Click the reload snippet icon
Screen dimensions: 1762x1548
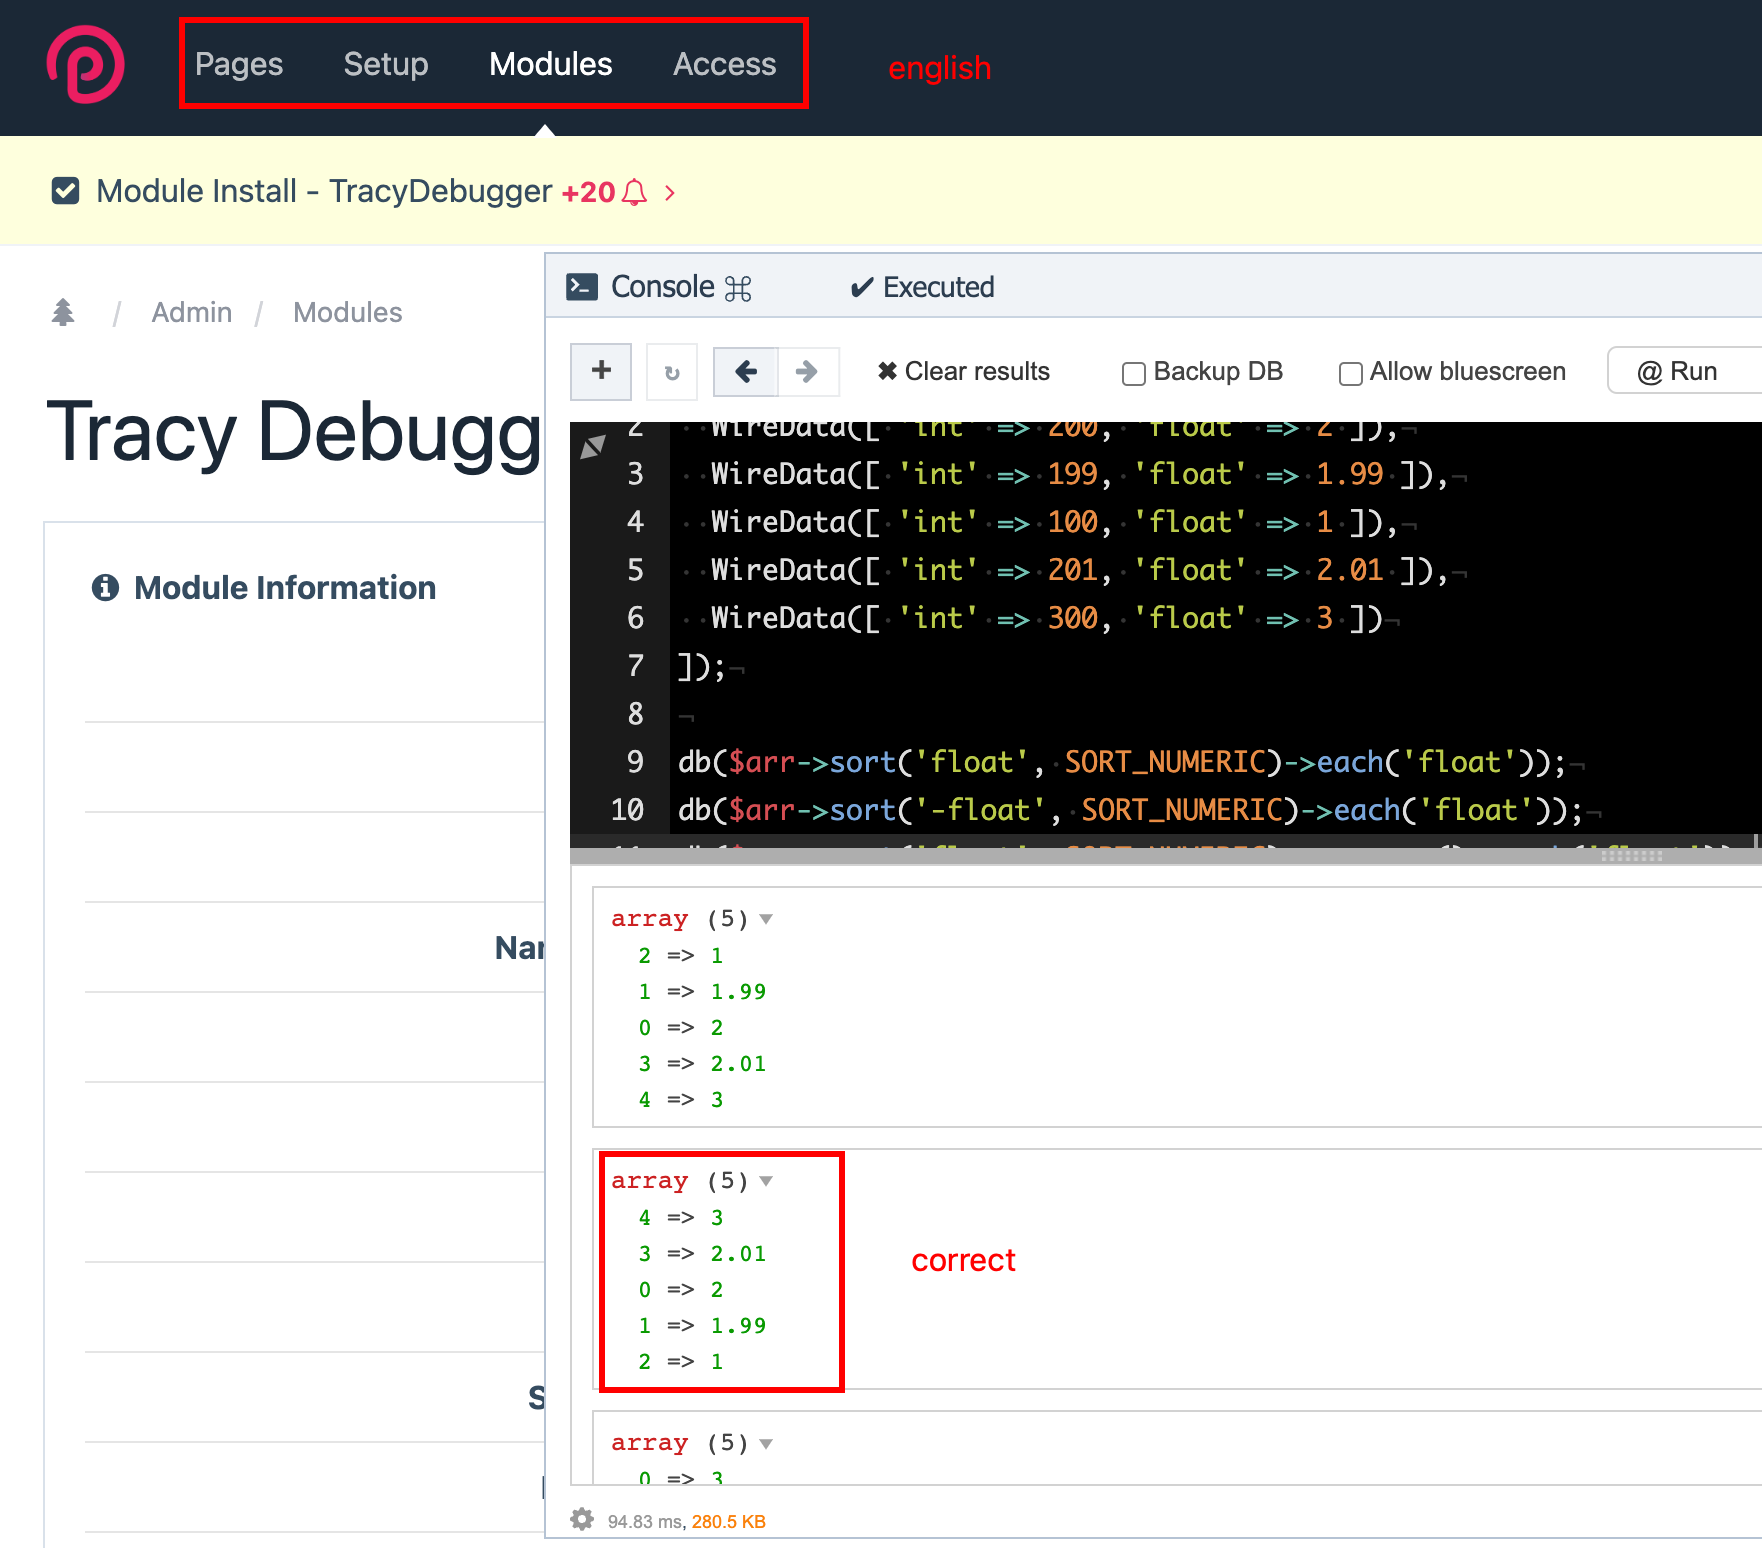[671, 371]
